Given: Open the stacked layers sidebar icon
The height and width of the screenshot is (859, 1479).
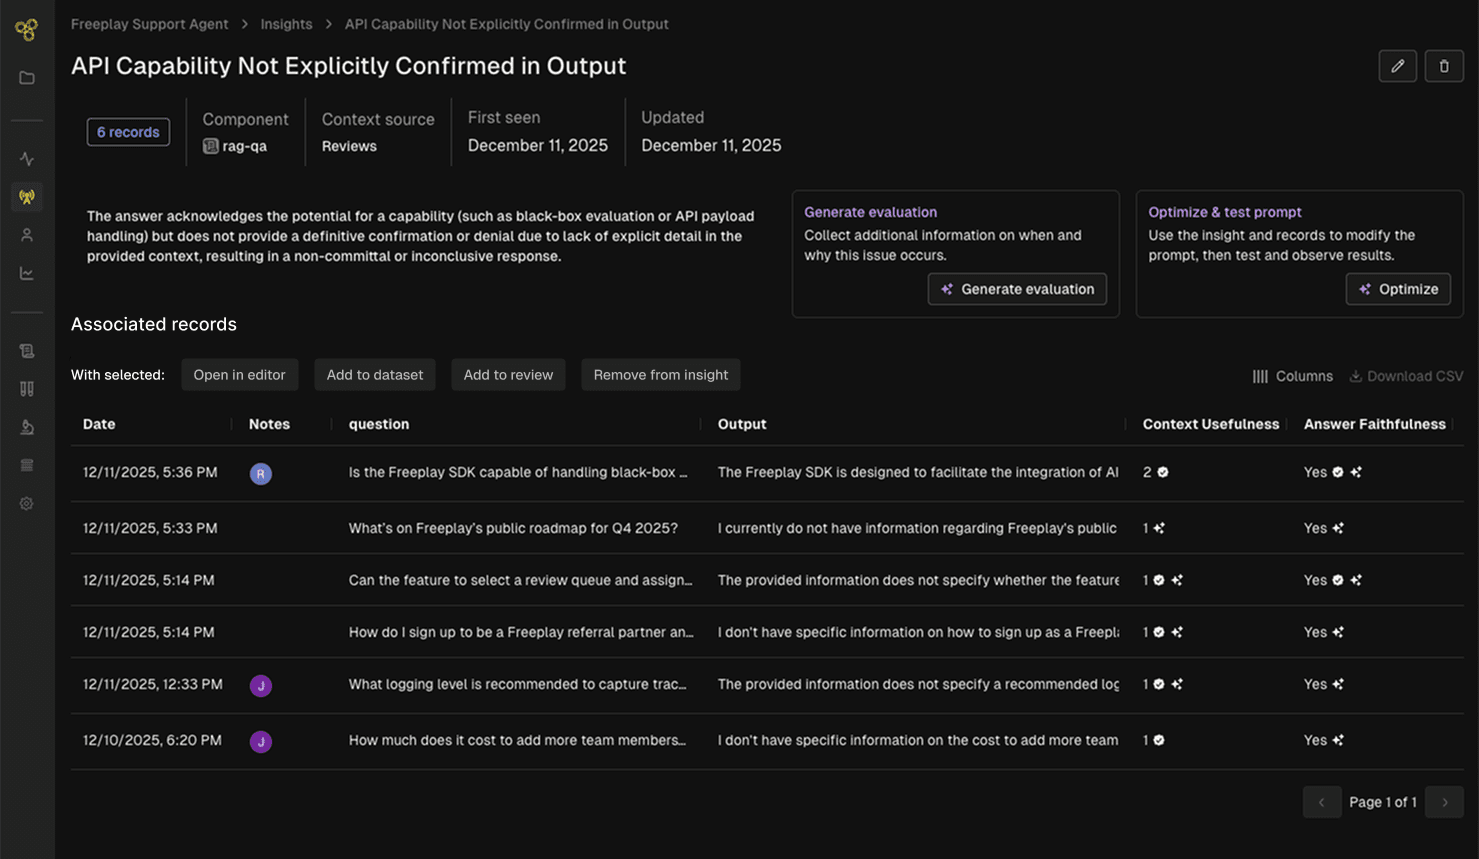Looking at the screenshot, I should coord(27,465).
